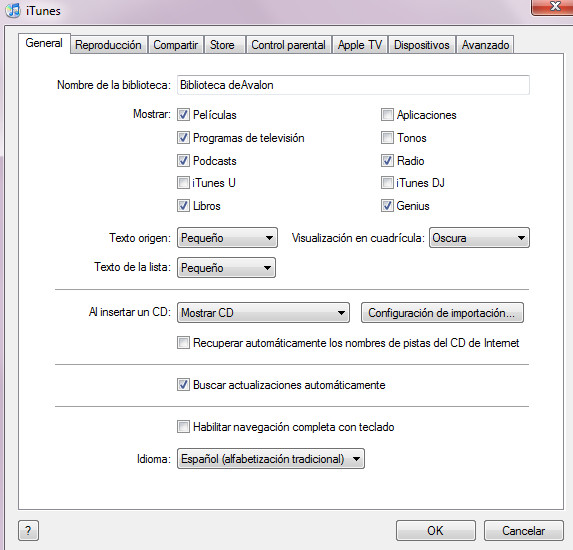
Task: Enable the Tonos checkbox
Action: pos(387,138)
